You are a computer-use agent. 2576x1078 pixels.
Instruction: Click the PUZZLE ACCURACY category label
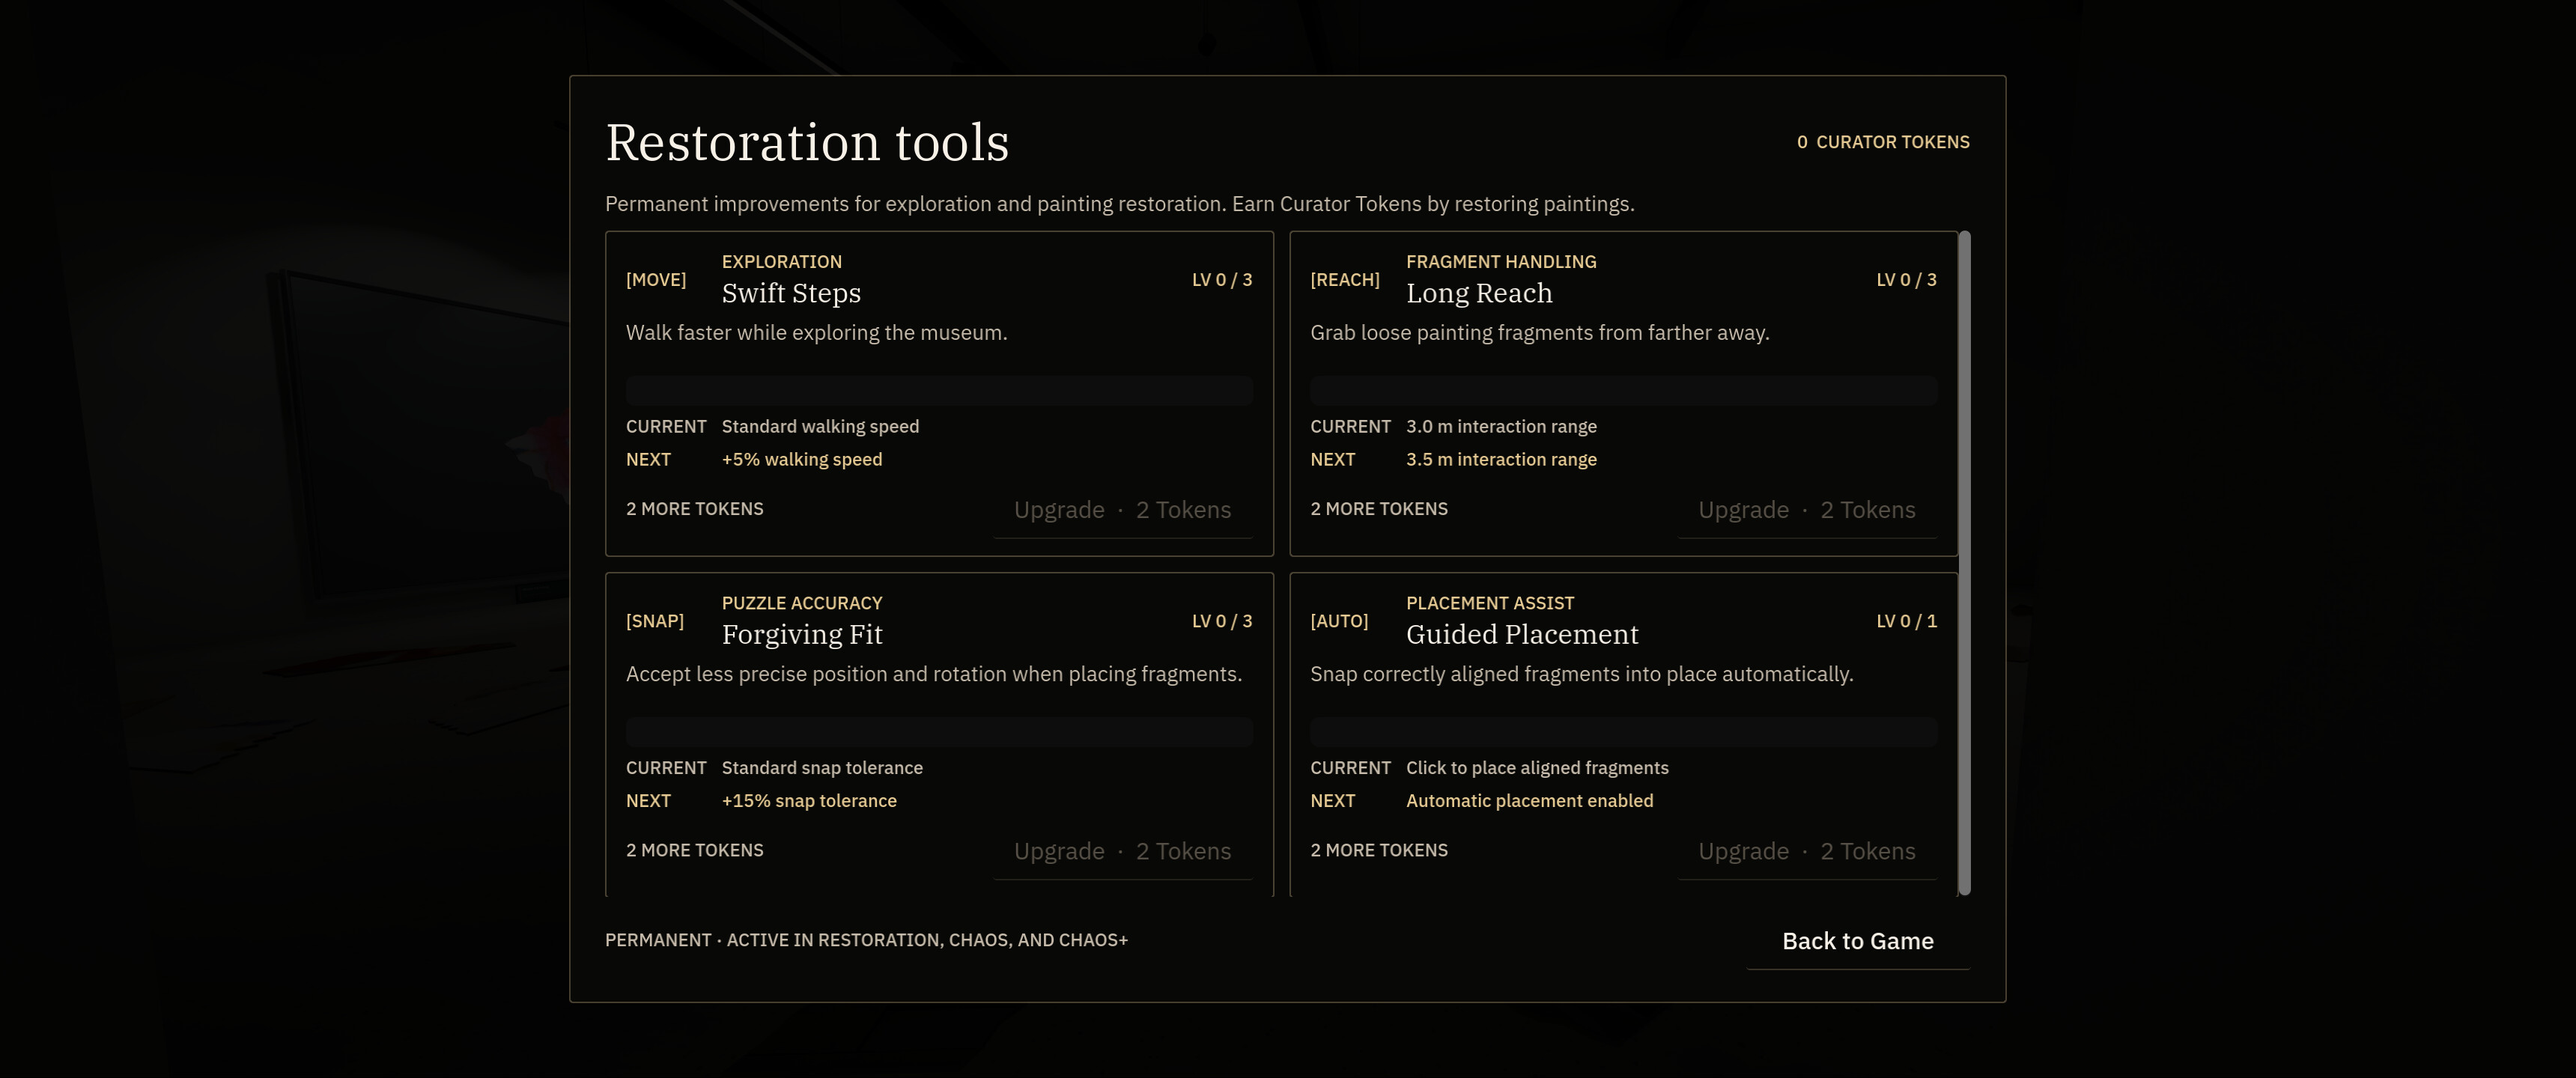pyautogui.click(x=802, y=603)
